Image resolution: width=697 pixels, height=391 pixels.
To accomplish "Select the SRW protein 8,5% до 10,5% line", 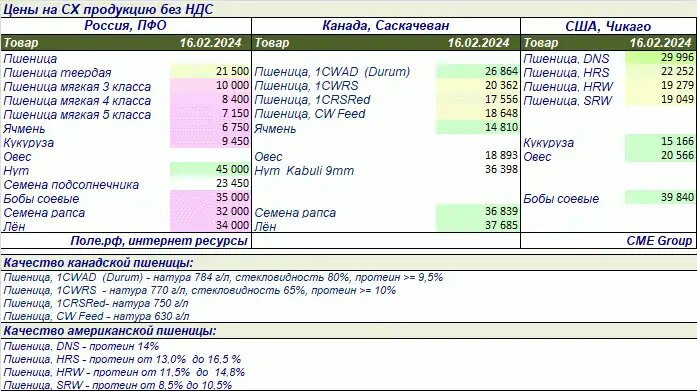I will [x=118, y=385].
